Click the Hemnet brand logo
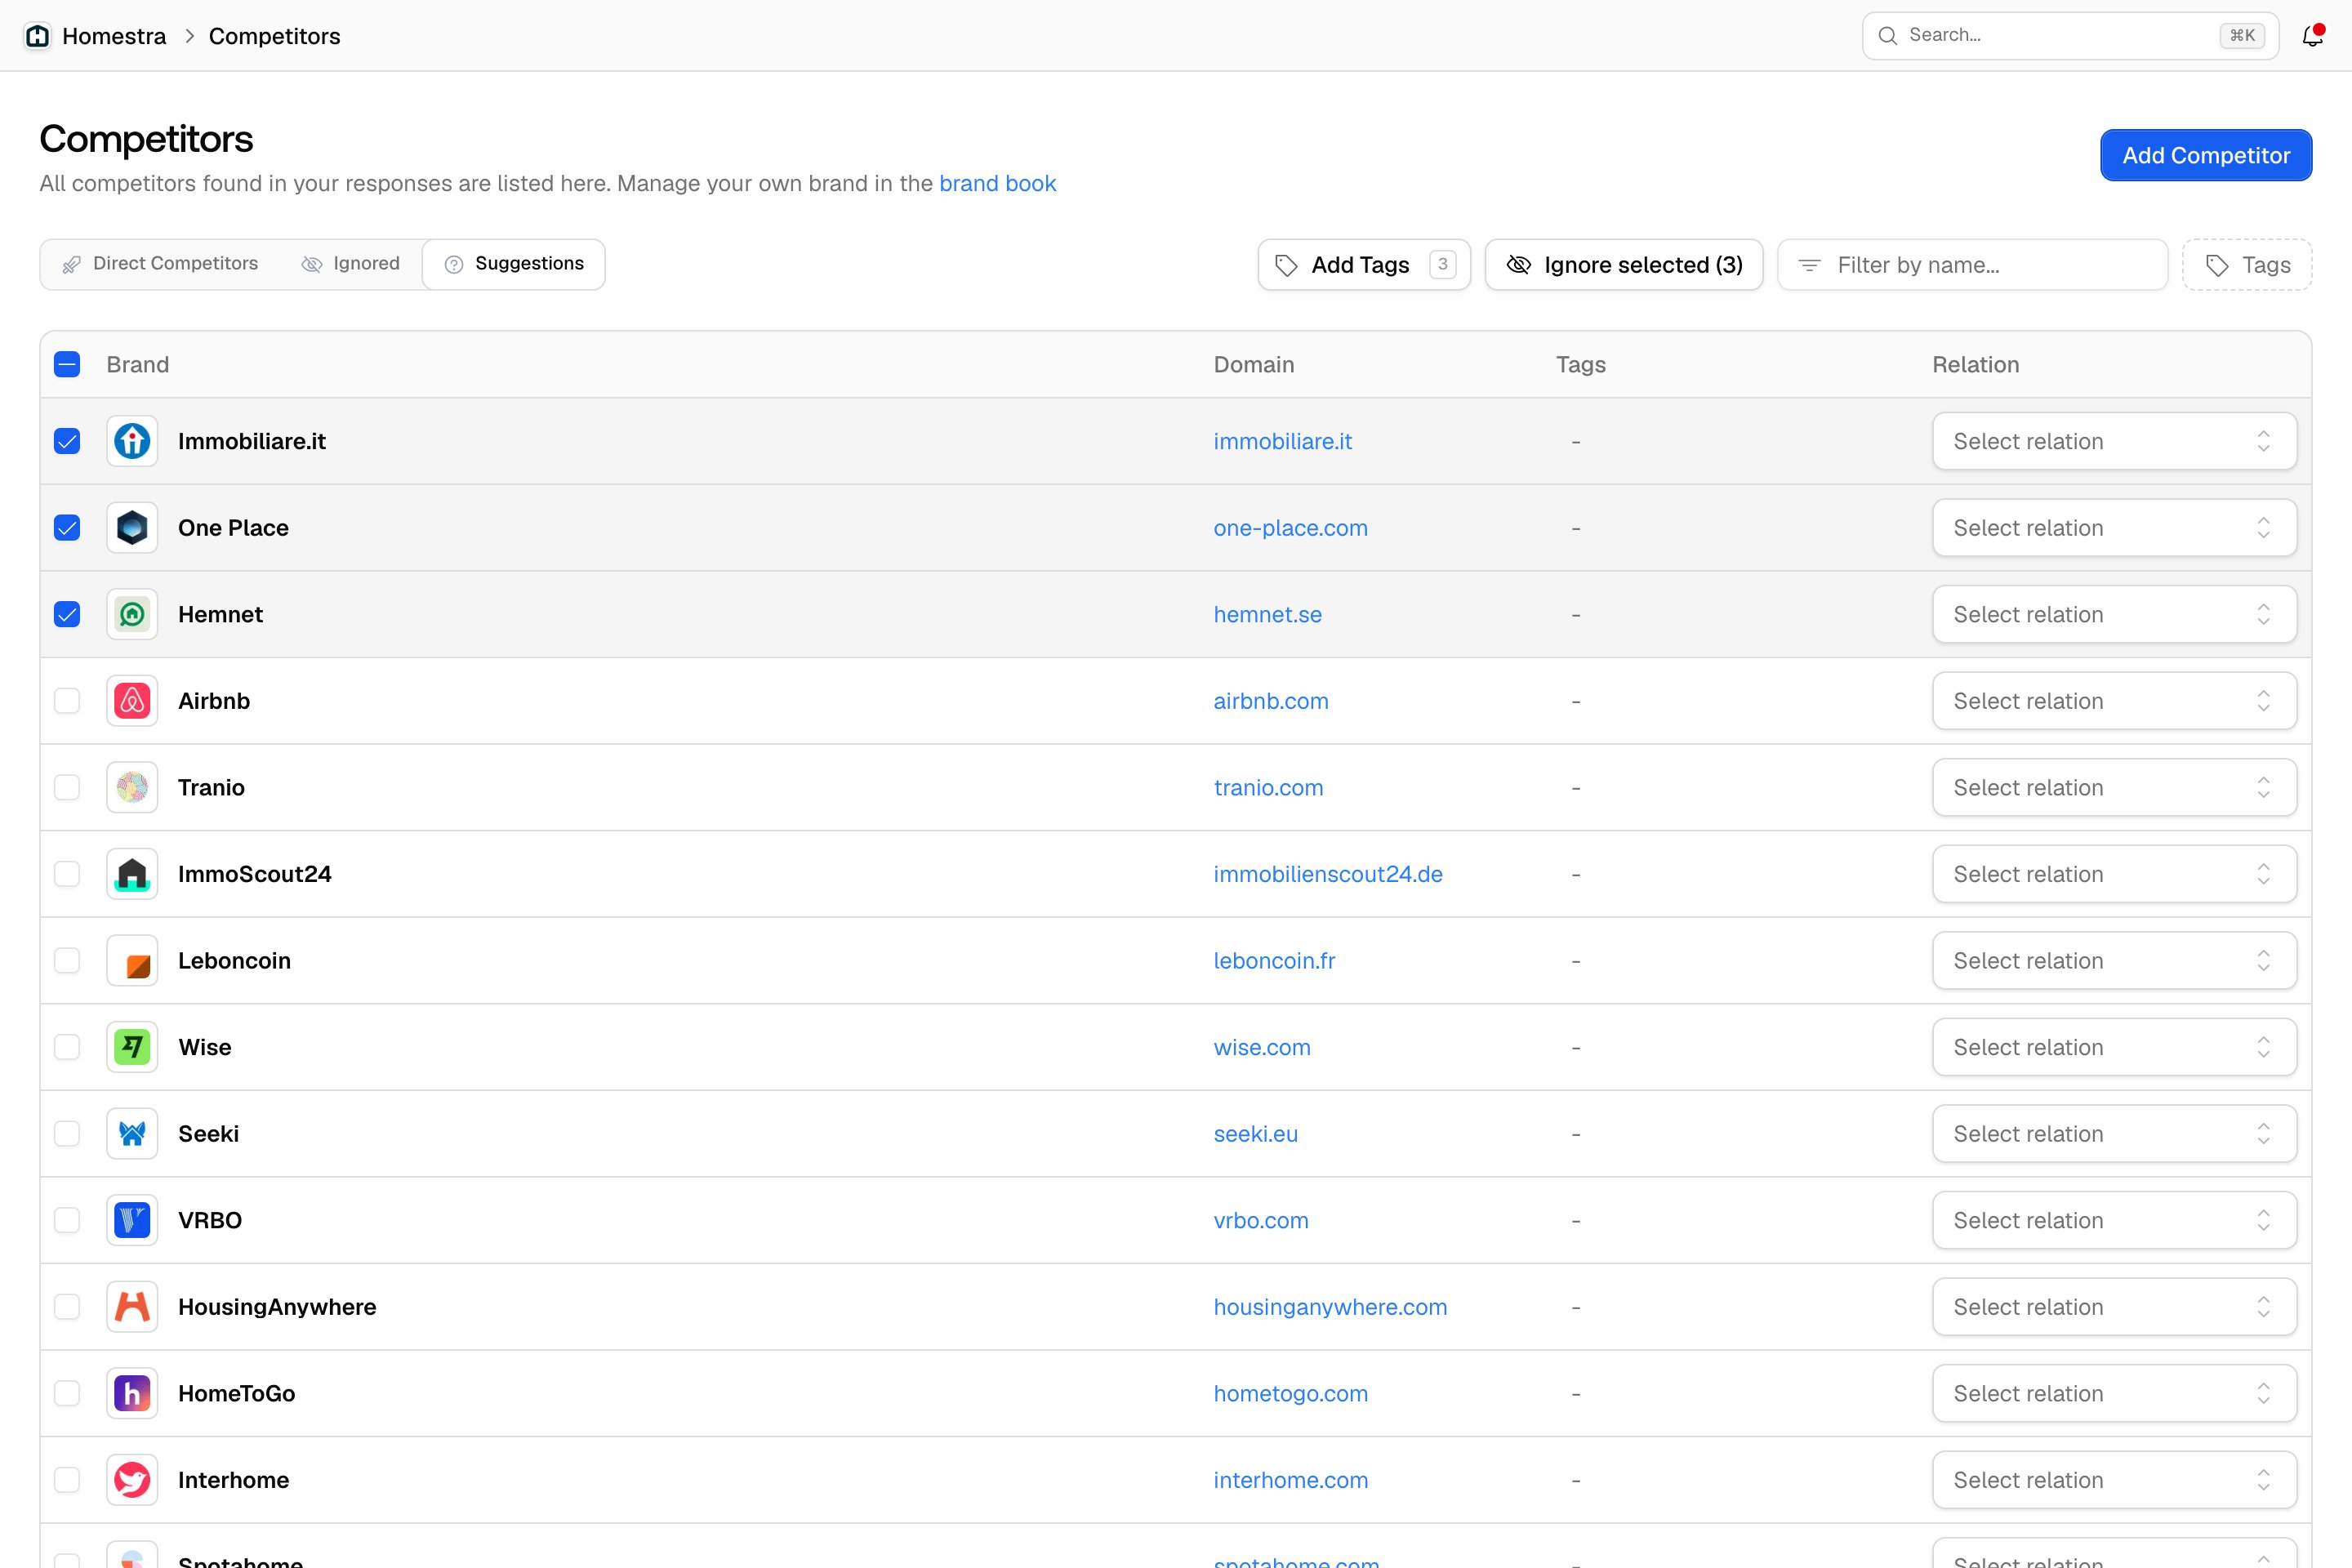The height and width of the screenshot is (1568, 2352). 132,614
